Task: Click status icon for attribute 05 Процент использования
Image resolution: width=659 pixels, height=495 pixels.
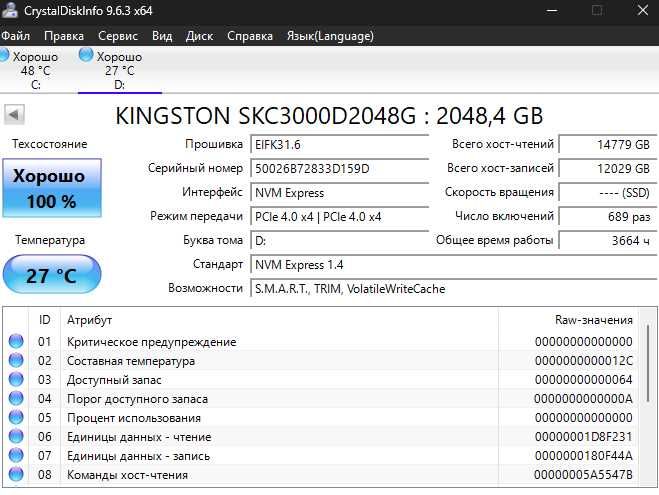Action: point(16,417)
